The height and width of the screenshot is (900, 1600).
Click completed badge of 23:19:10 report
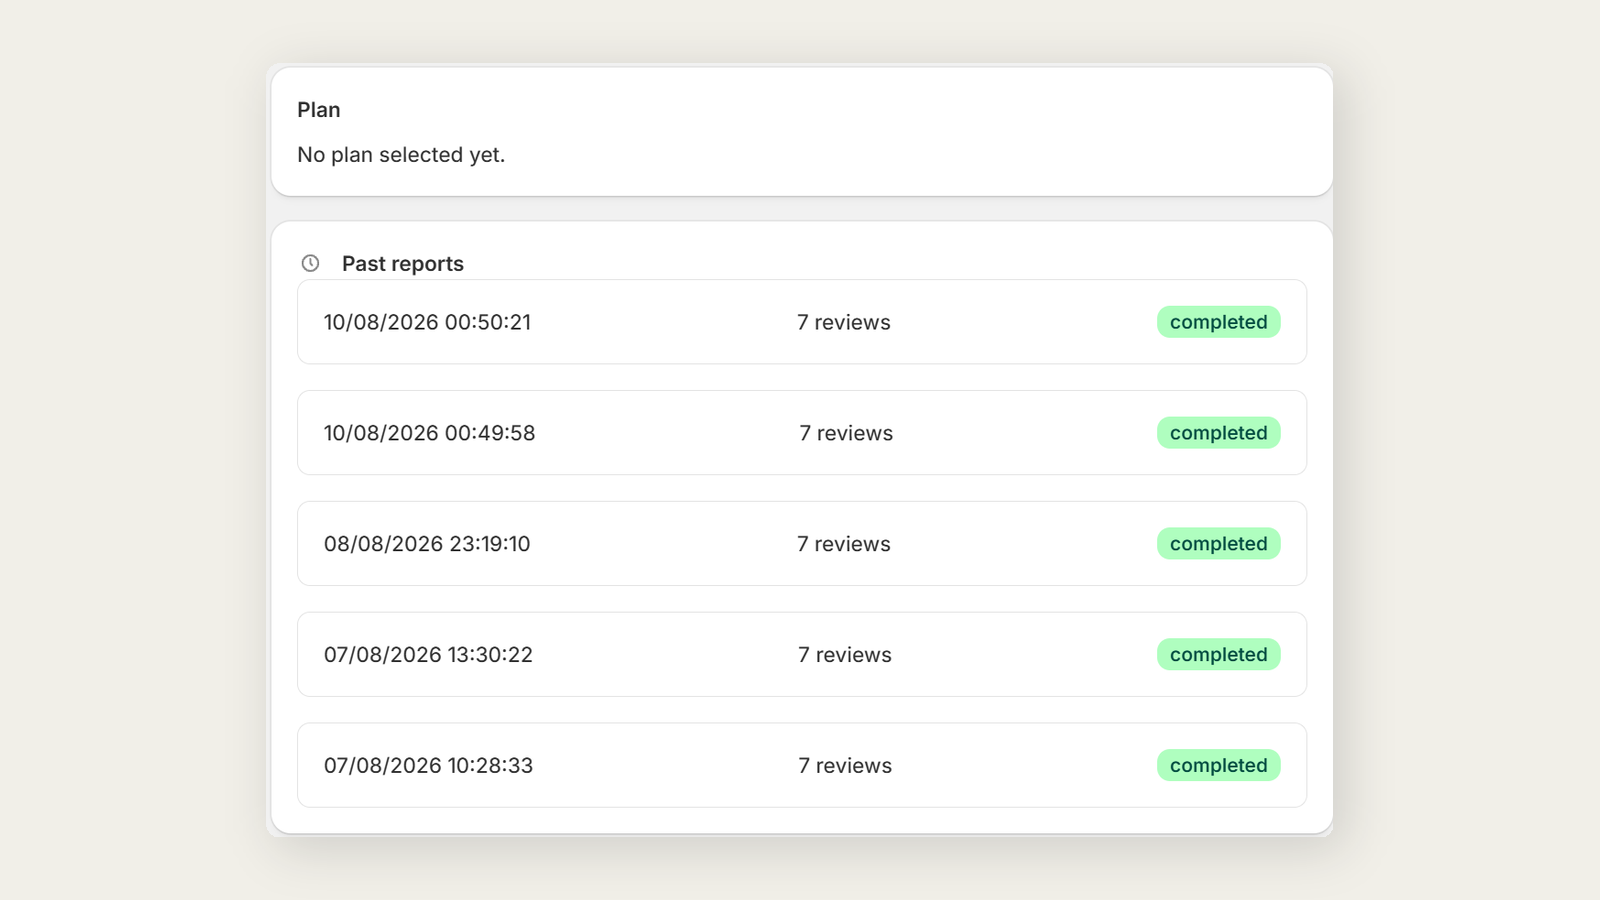tap(1218, 544)
